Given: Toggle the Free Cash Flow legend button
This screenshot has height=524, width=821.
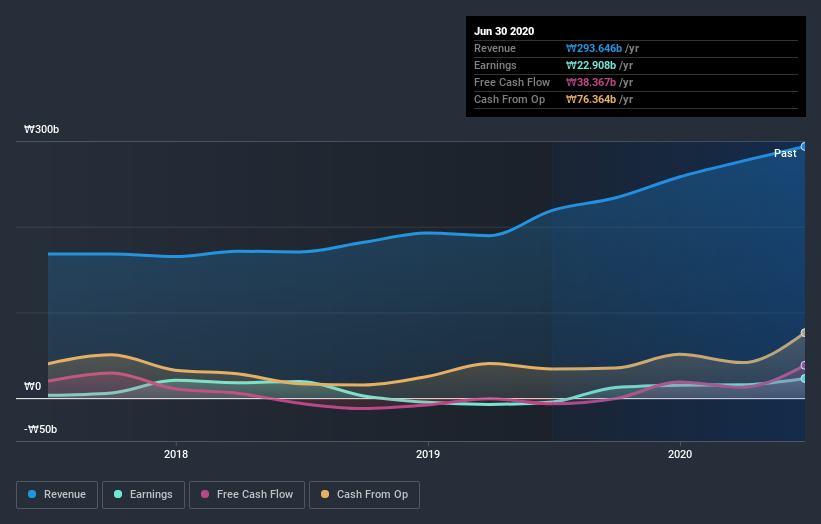Looking at the screenshot, I should point(247,495).
